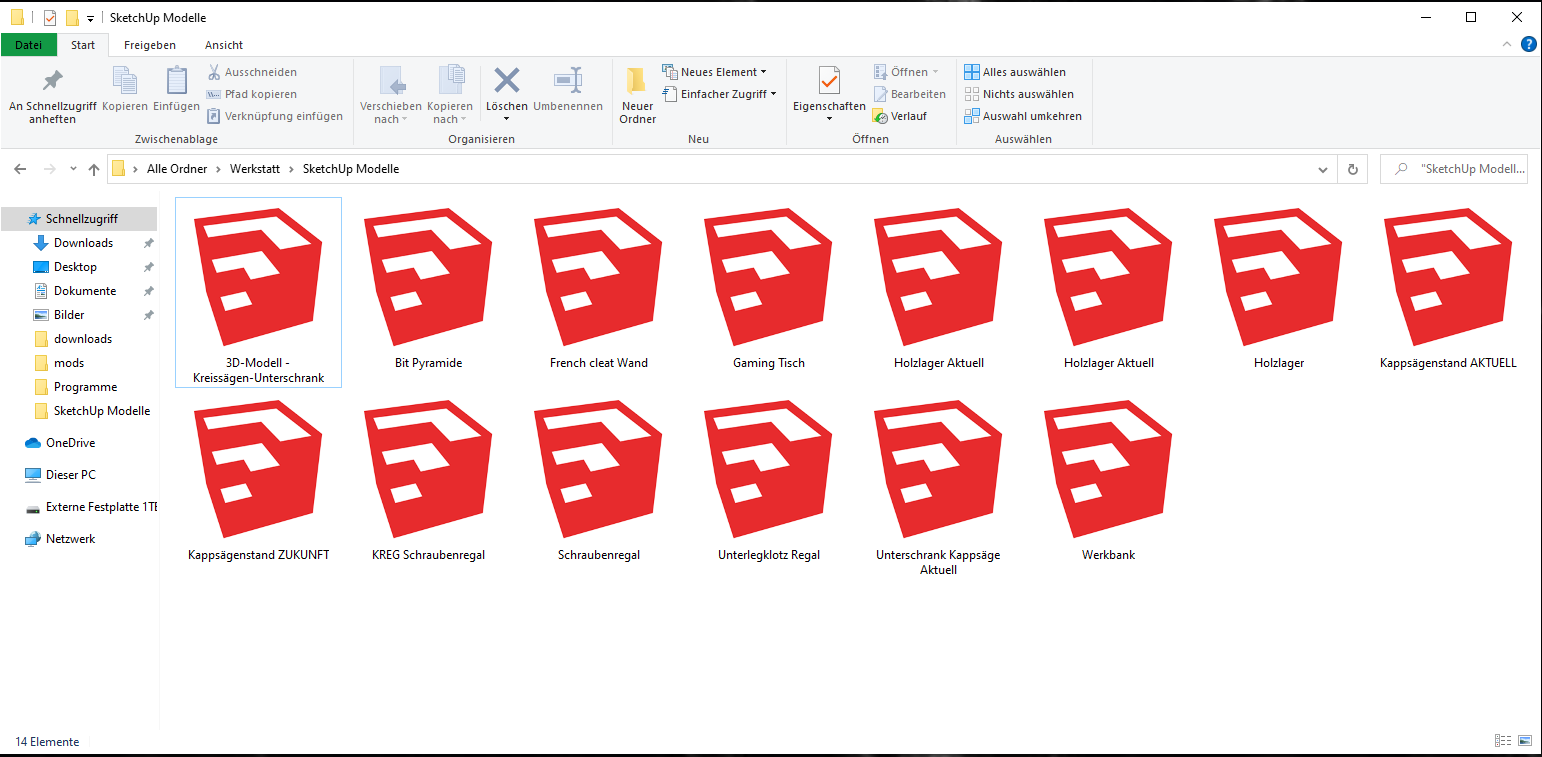Click Auswahl umkehren to invert selection
The image size is (1542, 757).
tap(1022, 116)
